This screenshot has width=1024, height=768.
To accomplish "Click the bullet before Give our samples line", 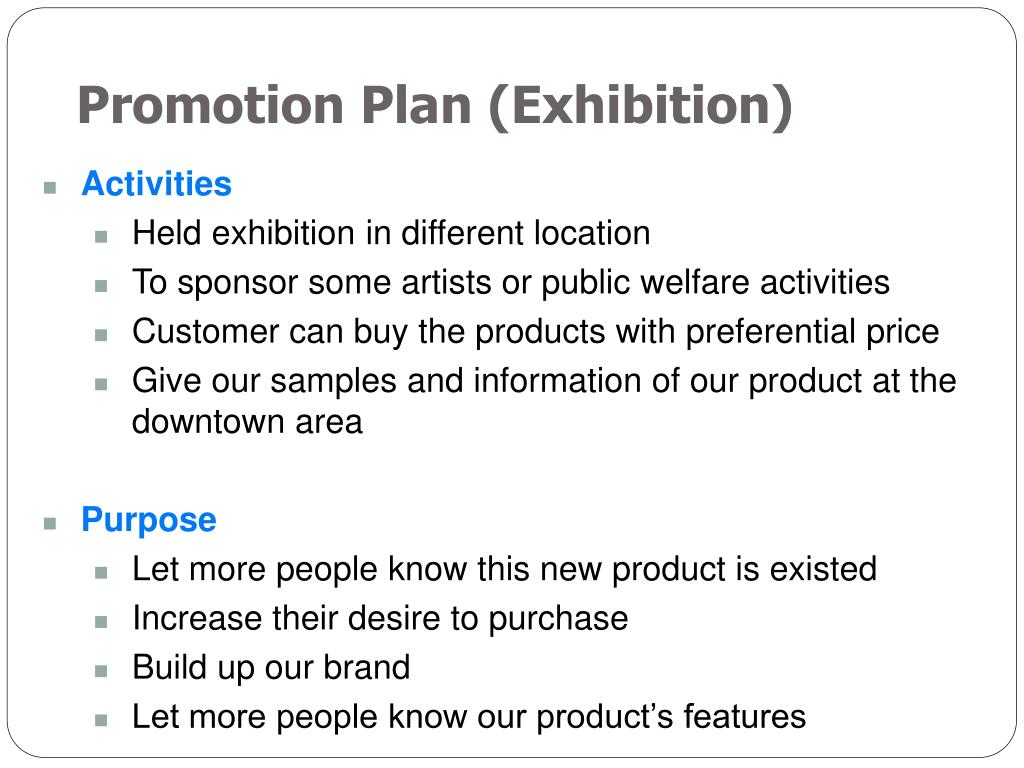I will pyautogui.click(x=101, y=384).
